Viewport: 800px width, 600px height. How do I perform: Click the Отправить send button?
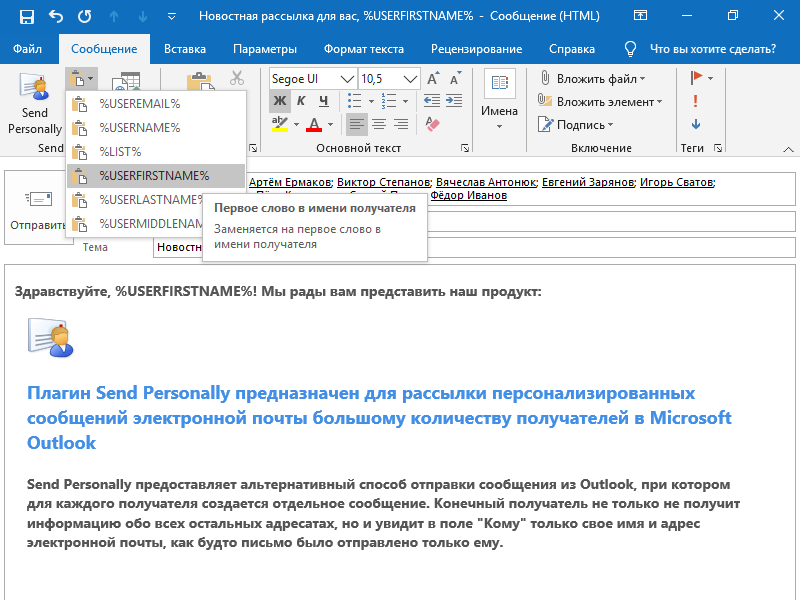point(38,210)
